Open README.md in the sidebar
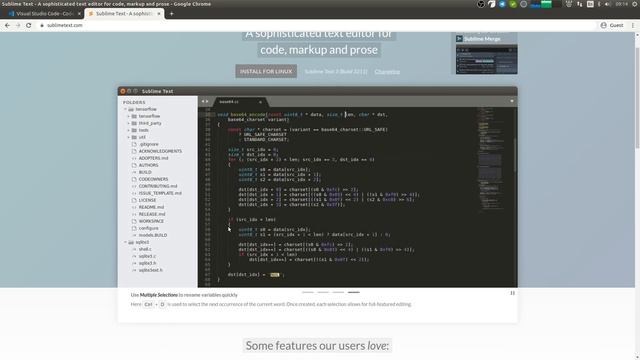This screenshot has width=640, height=360. click(151, 207)
